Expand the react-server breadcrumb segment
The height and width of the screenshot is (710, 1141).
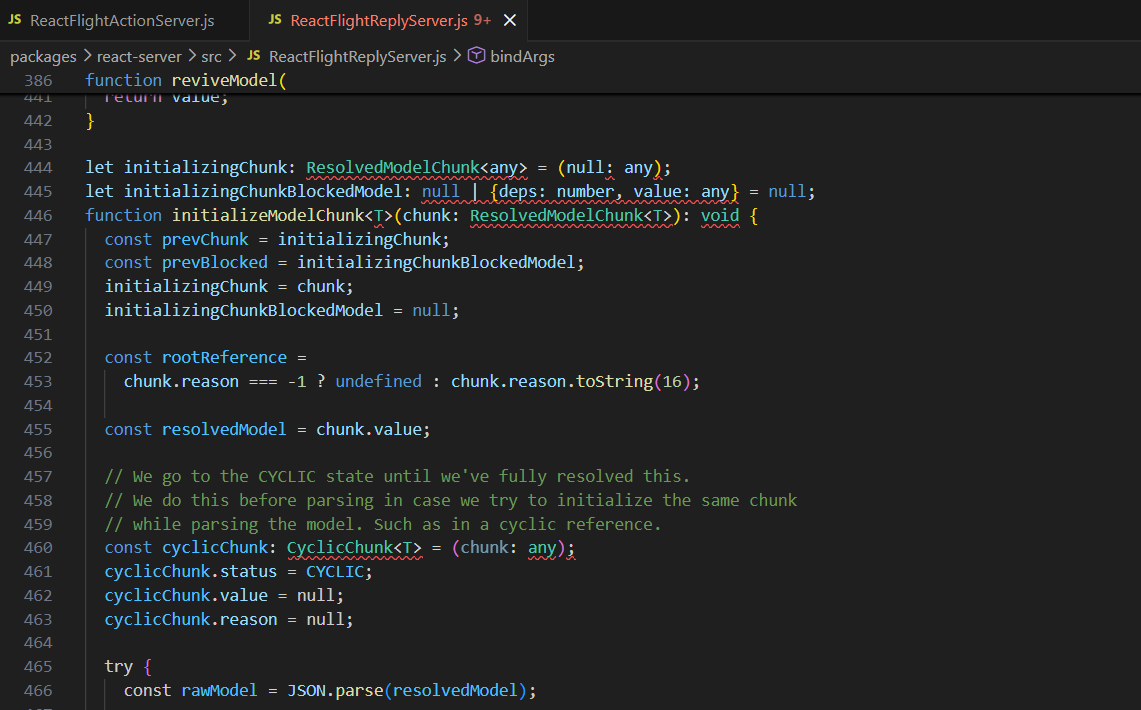pos(139,56)
